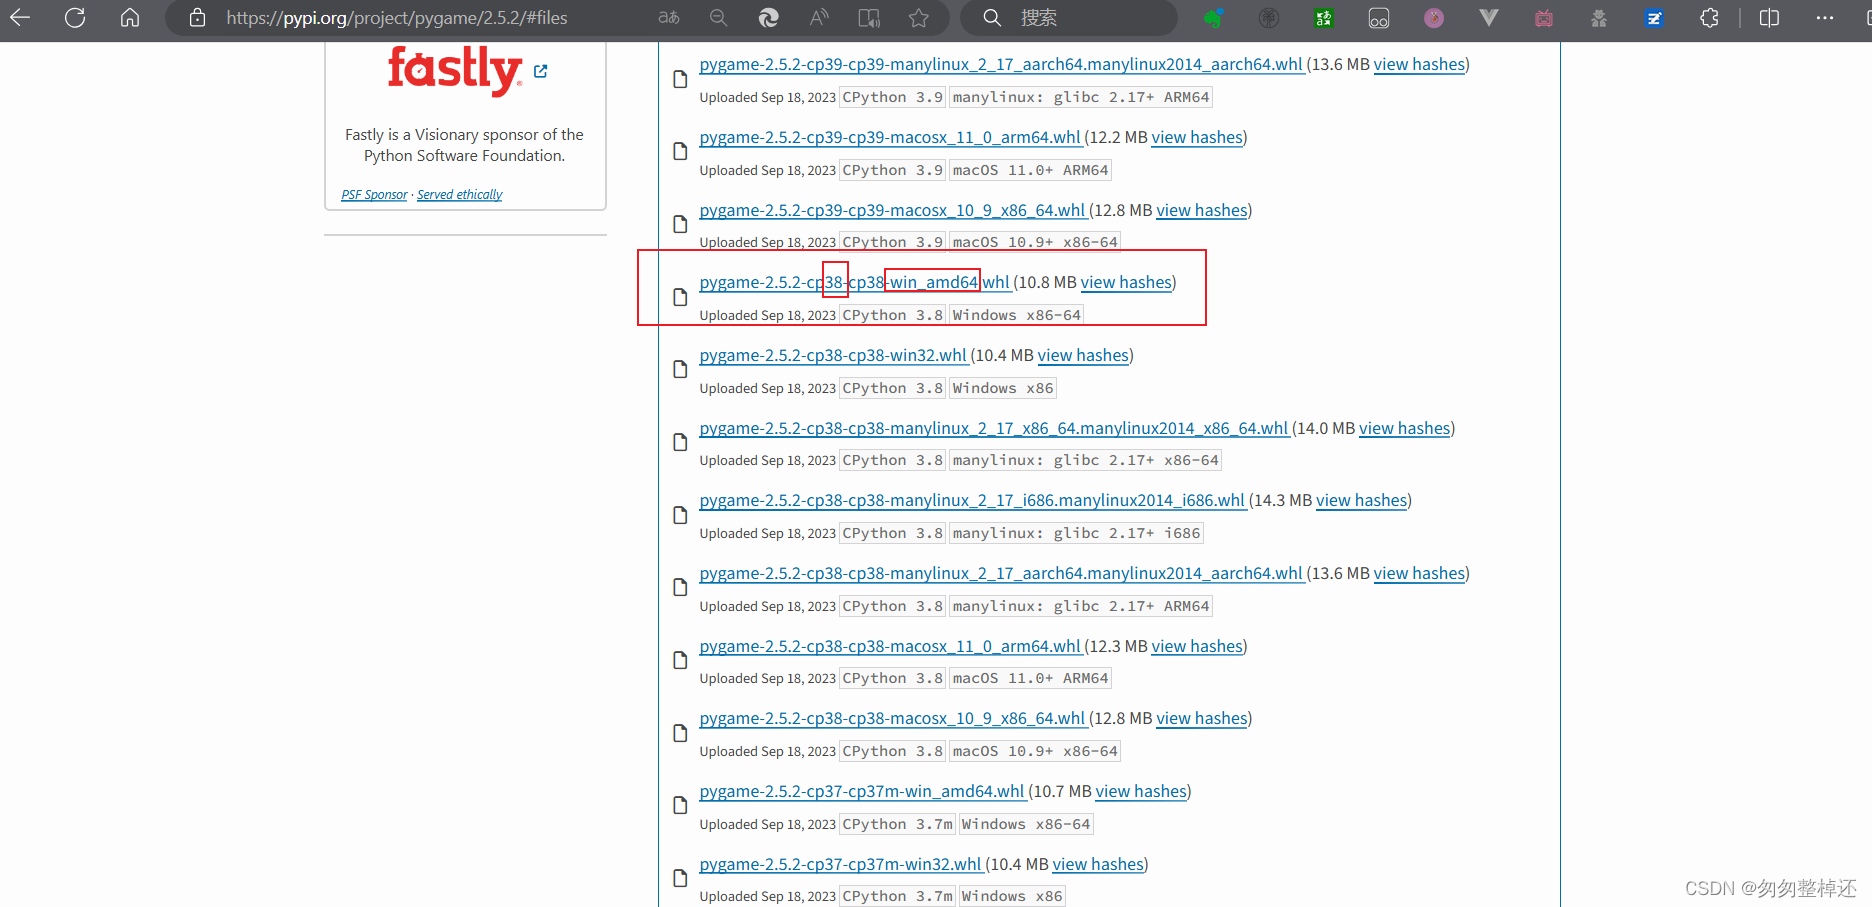
Task: Activate the read aloud icon
Action: pyautogui.click(x=820, y=18)
